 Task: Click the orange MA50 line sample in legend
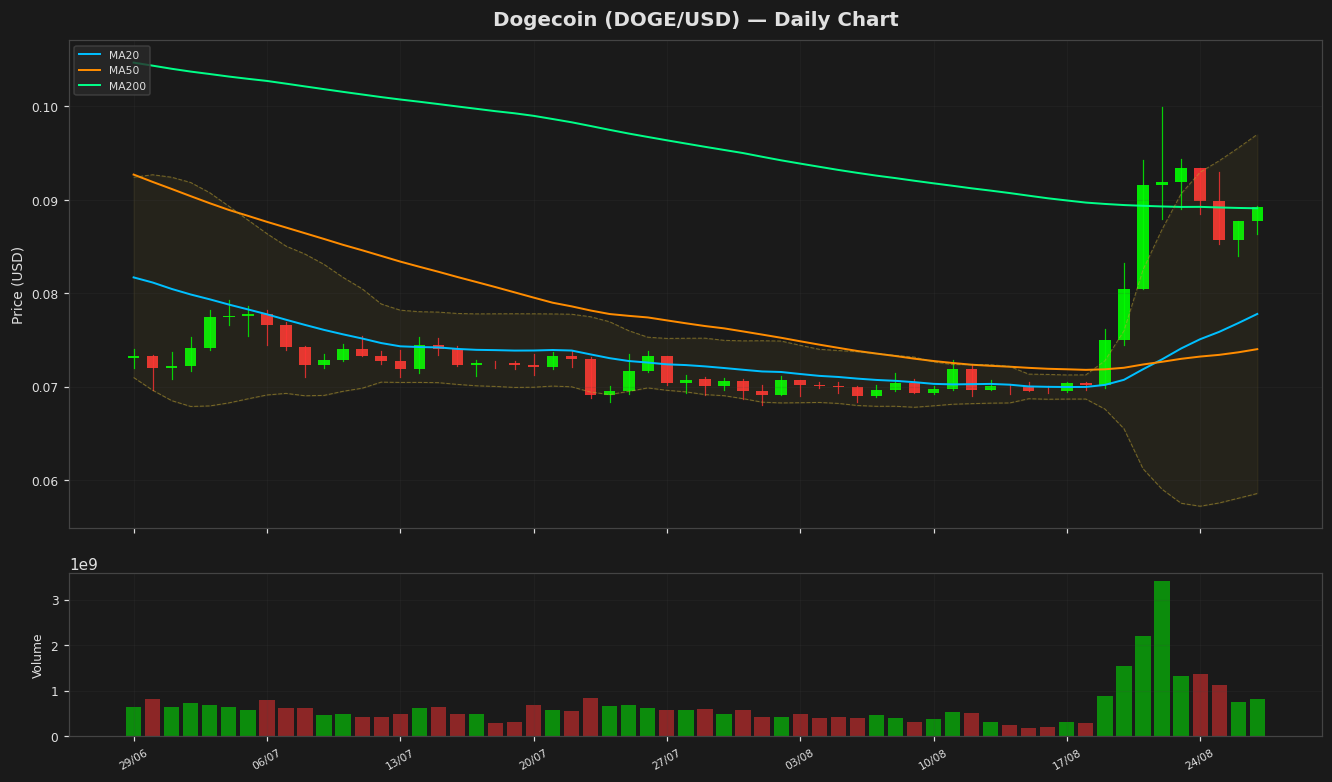pyautogui.click(x=90, y=71)
